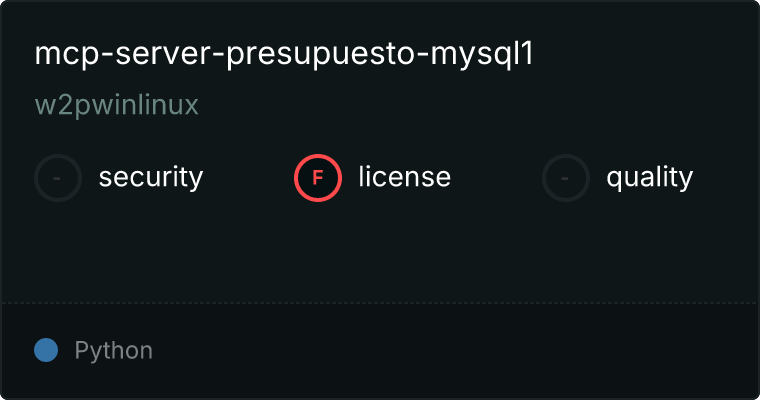760x400 pixels.
Task: Click the 'mcp-server' start of the title
Action: 123,54
